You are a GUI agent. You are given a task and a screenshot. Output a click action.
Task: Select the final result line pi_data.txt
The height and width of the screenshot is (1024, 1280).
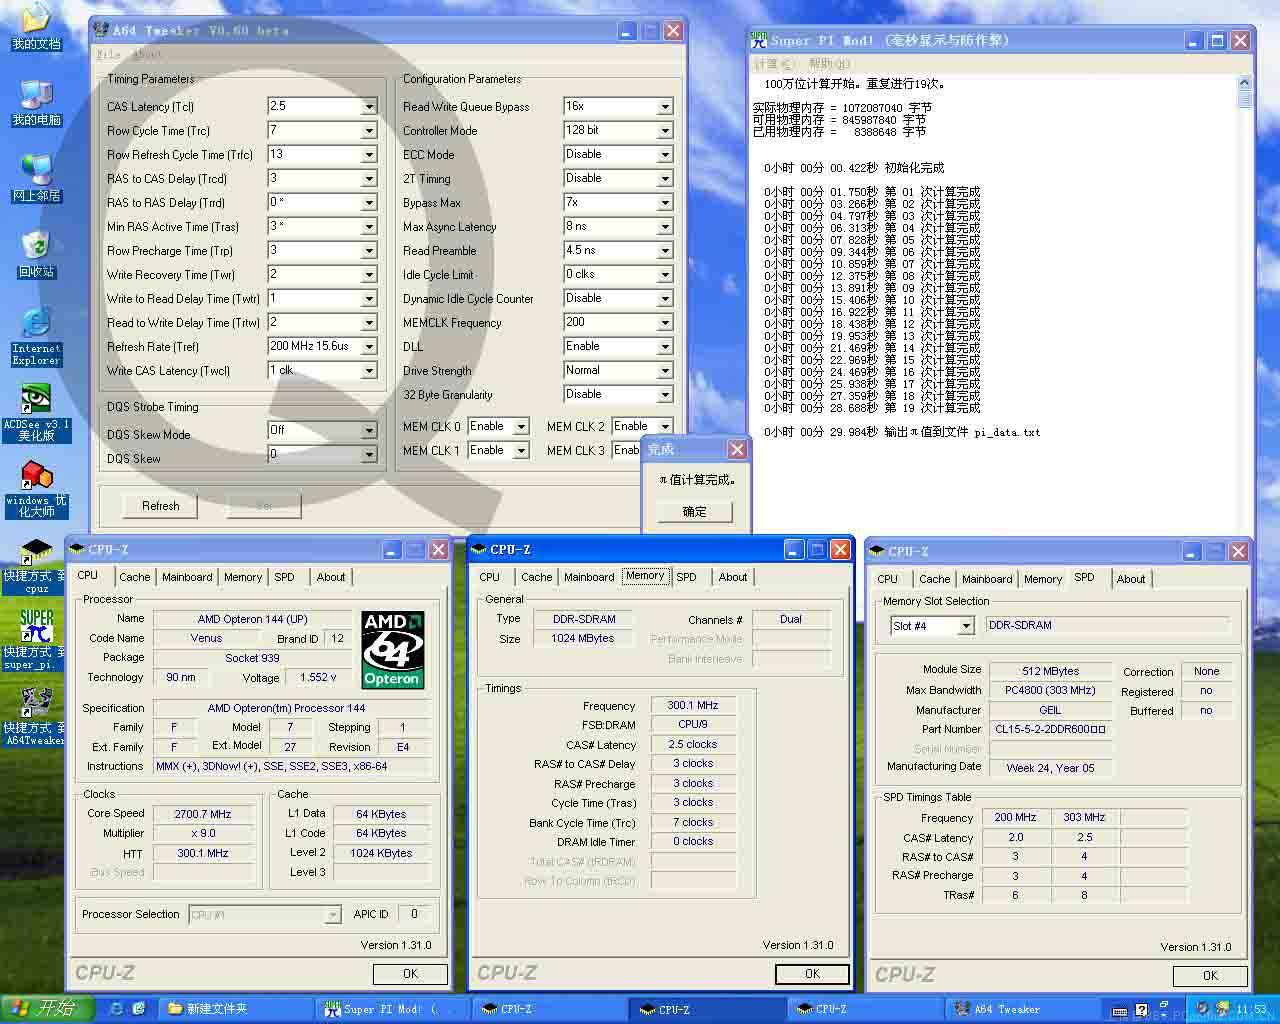coord(903,432)
